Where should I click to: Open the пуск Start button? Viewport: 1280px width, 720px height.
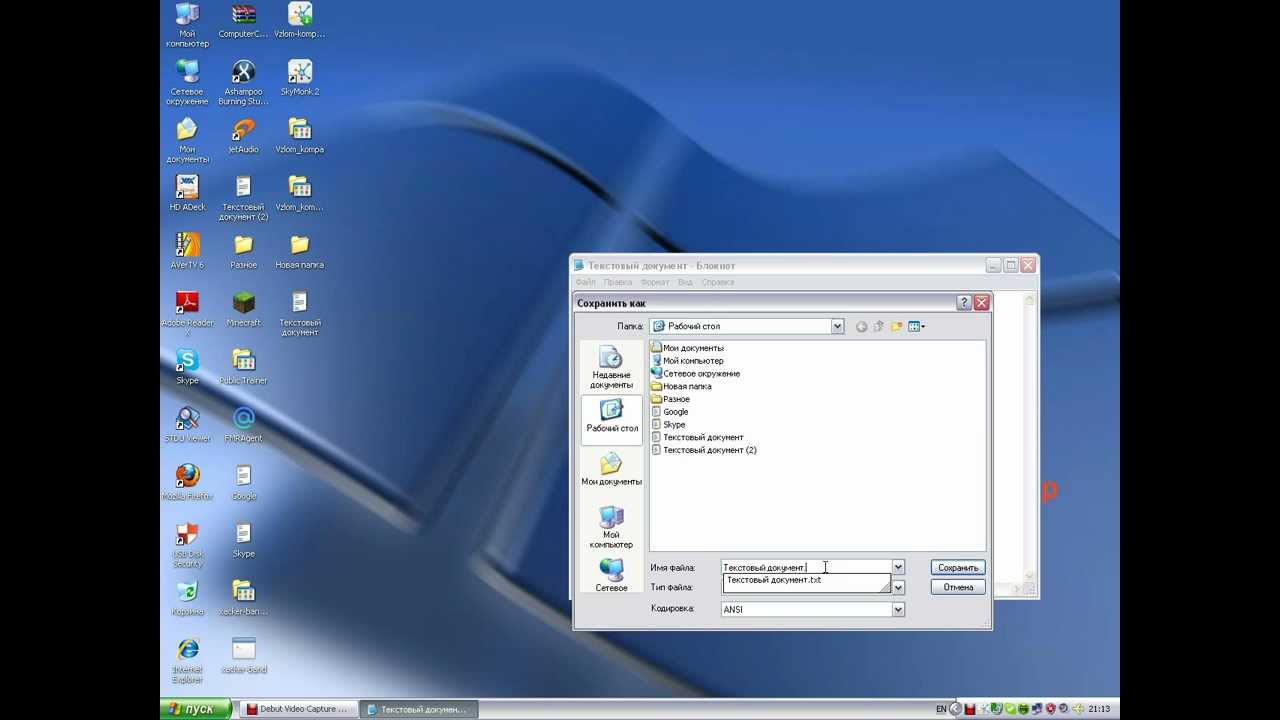(x=197, y=709)
